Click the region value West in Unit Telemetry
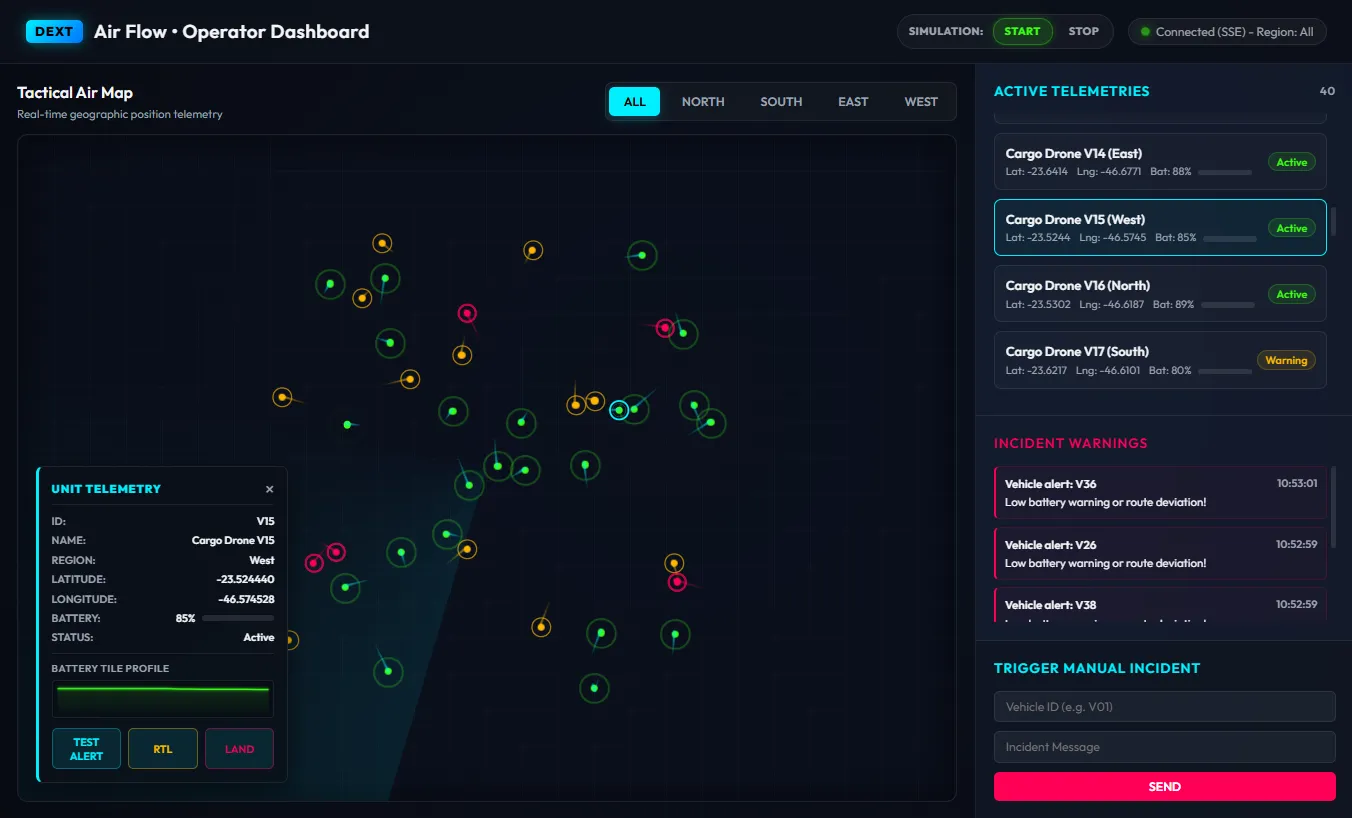The width and height of the screenshot is (1352, 818). 262,560
